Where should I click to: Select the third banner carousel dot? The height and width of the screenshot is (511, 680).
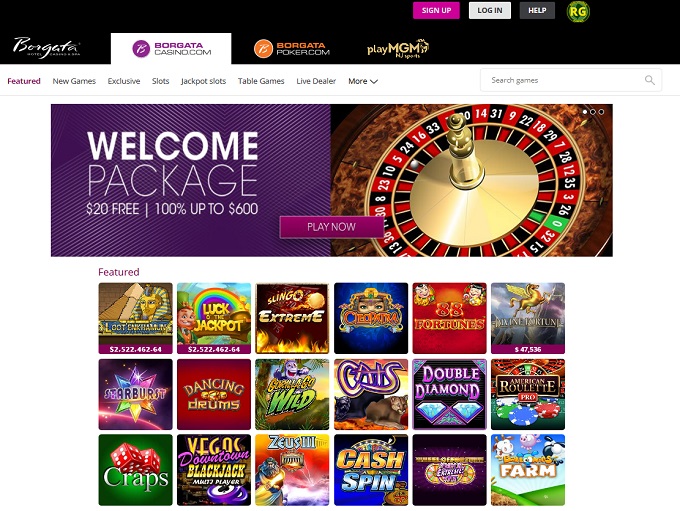pyautogui.click(x=601, y=112)
